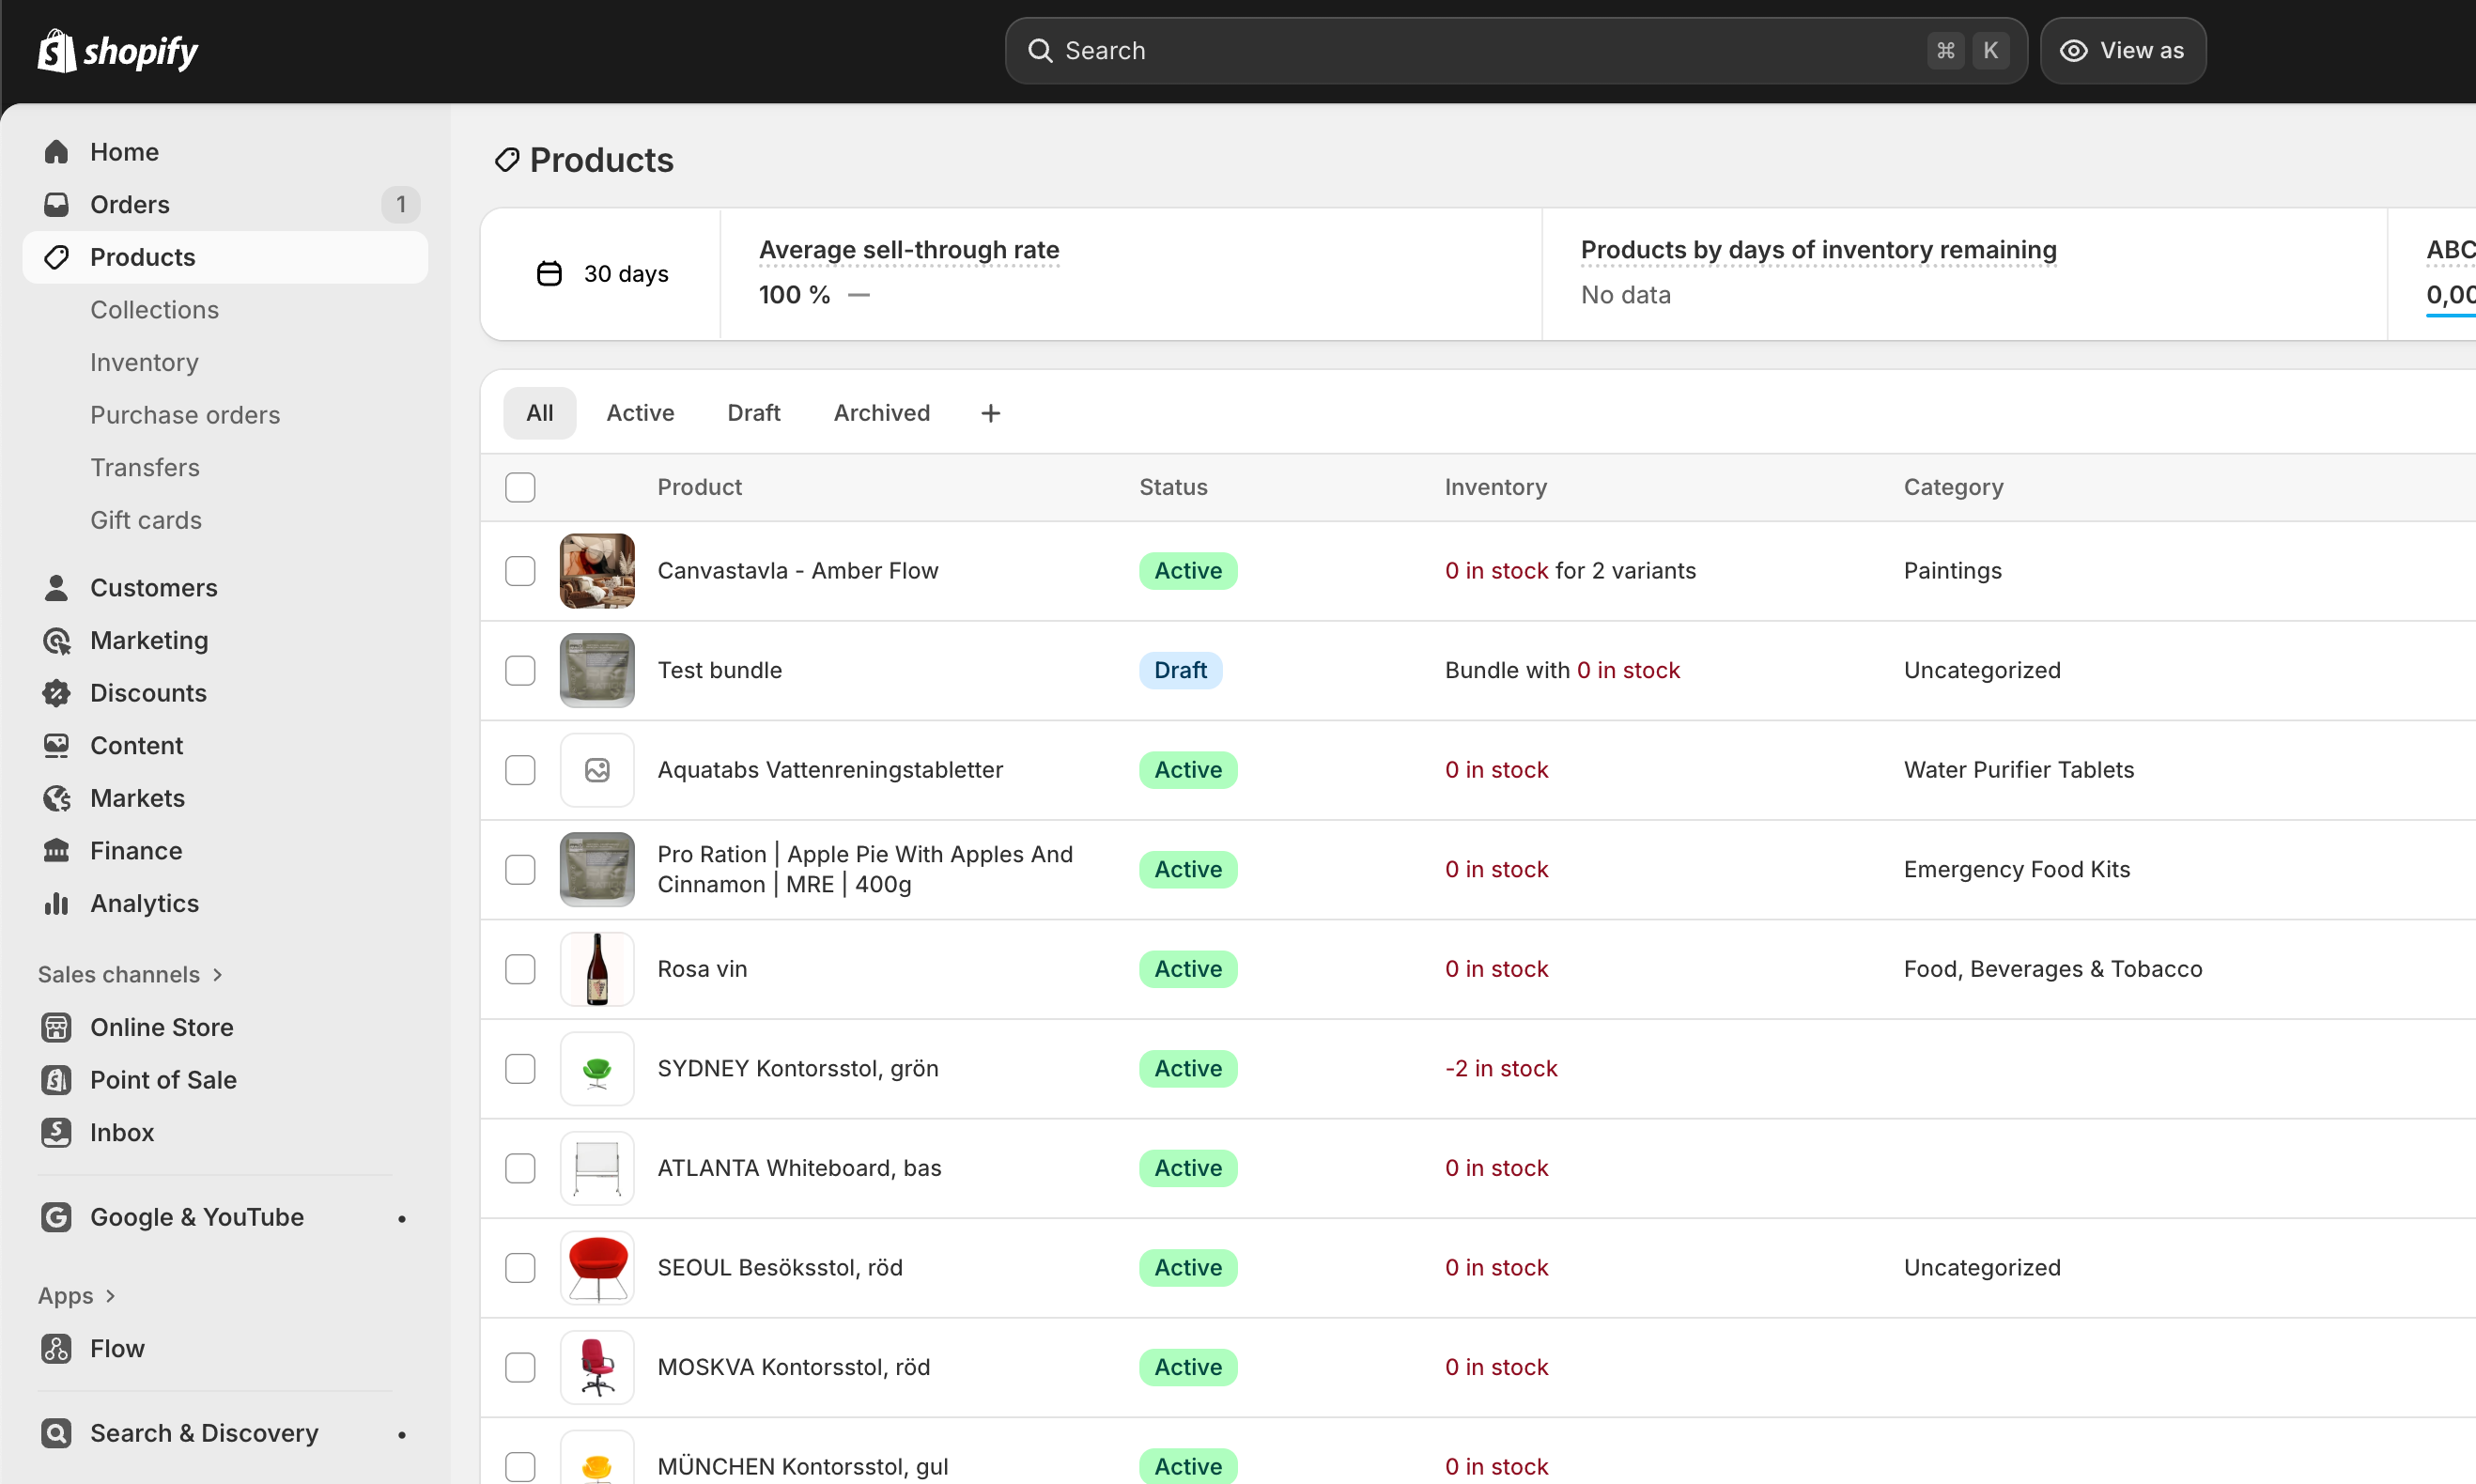Open Canvastavla - Amber Flow product link
This screenshot has width=2476, height=1484.
pos(797,571)
